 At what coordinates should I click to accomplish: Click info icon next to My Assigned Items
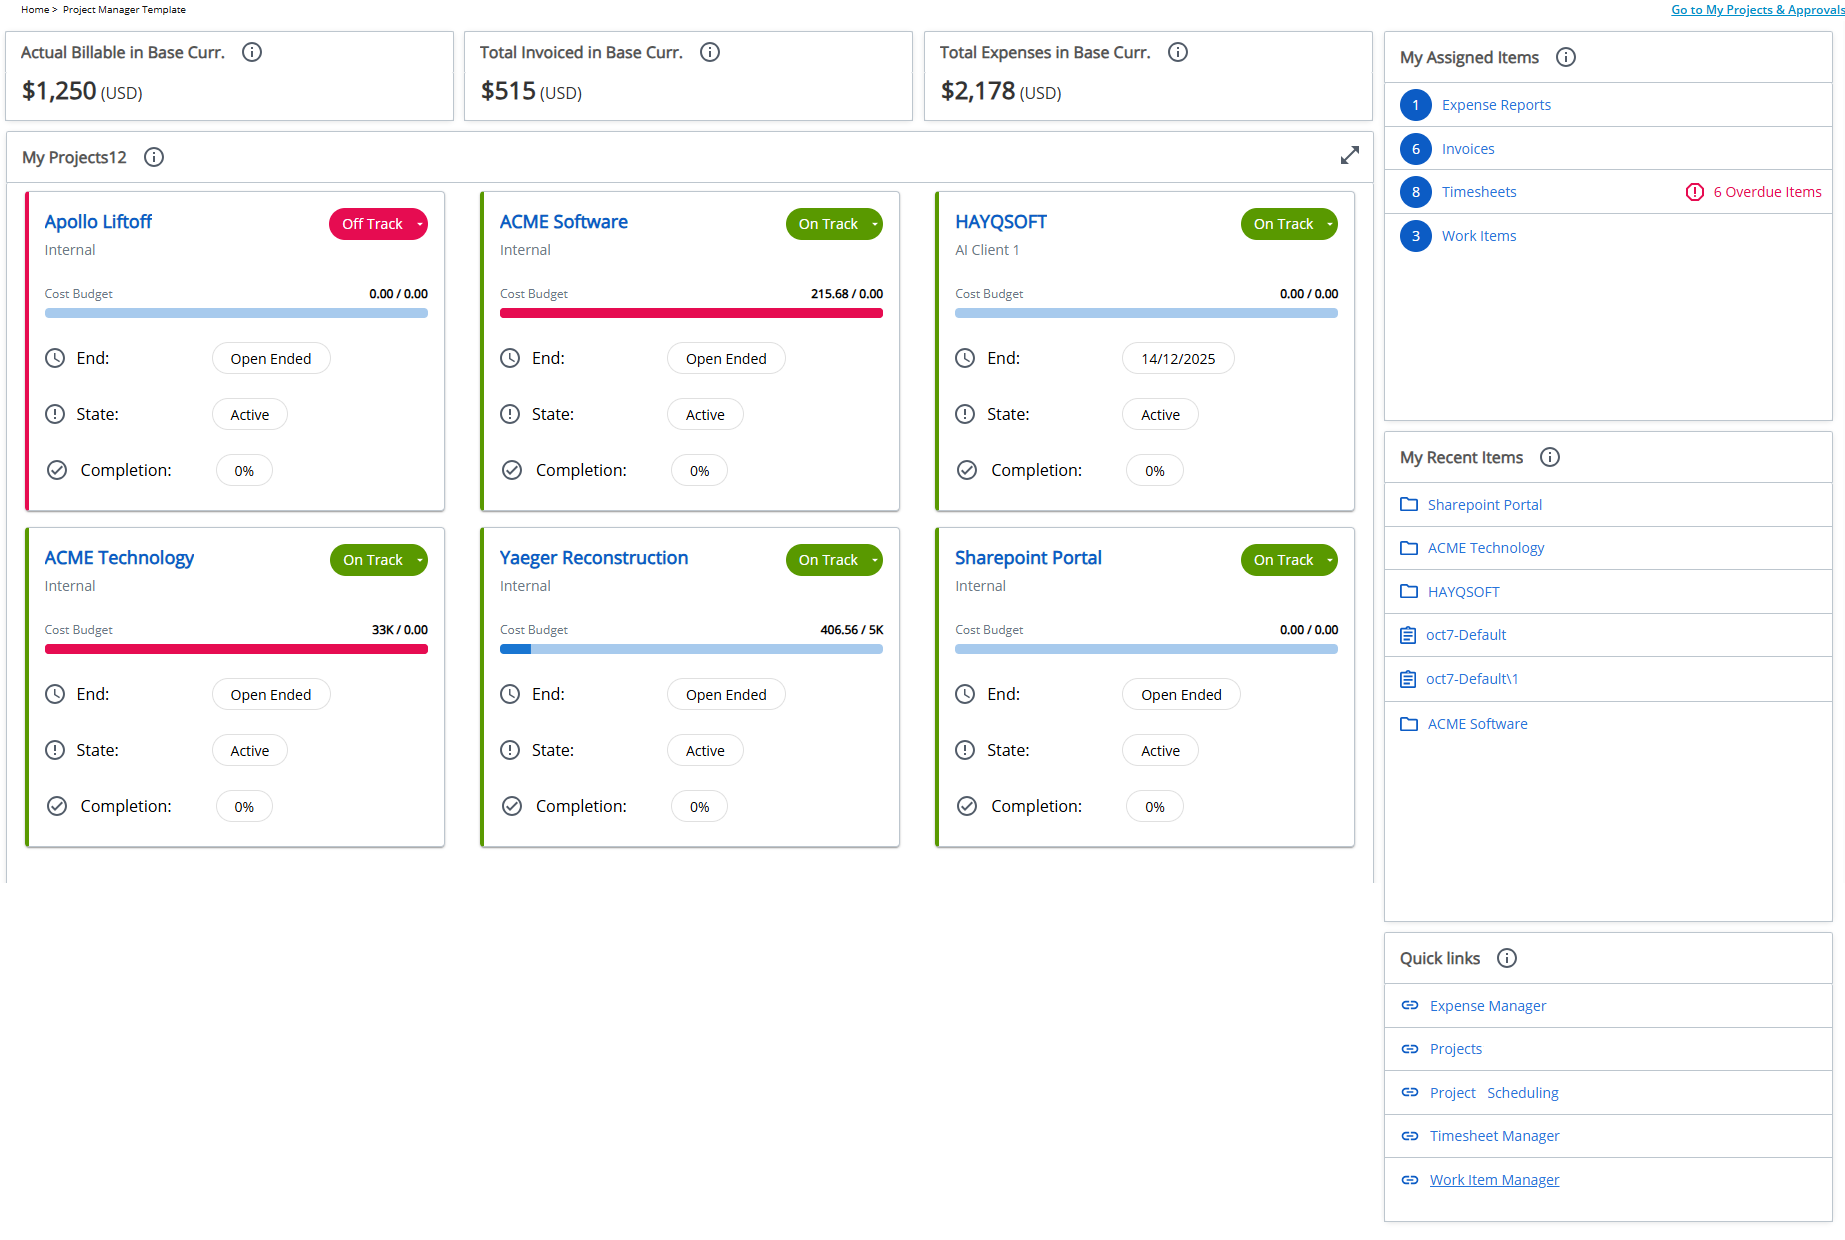pyautogui.click(x=1565, y=57)
